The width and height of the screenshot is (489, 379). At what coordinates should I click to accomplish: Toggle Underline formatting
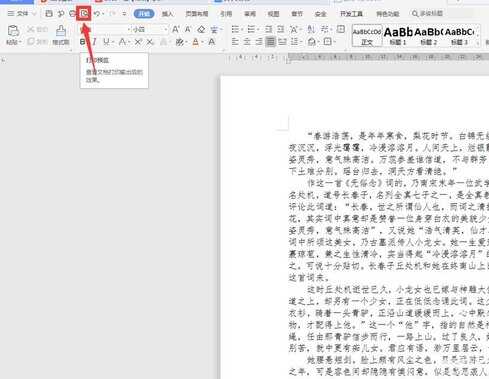click(106, 42)
